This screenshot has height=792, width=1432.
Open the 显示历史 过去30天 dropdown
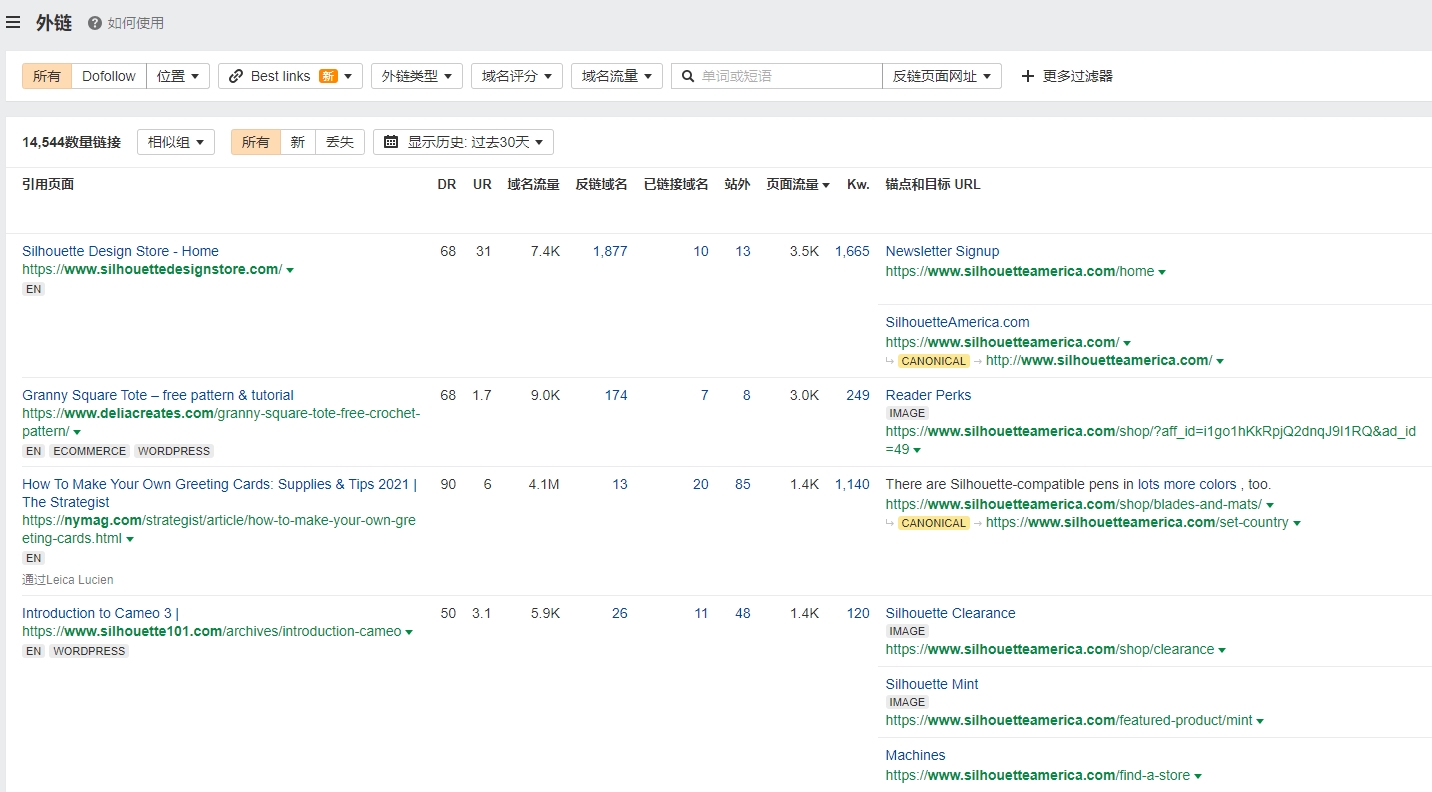tap(463, 142)
